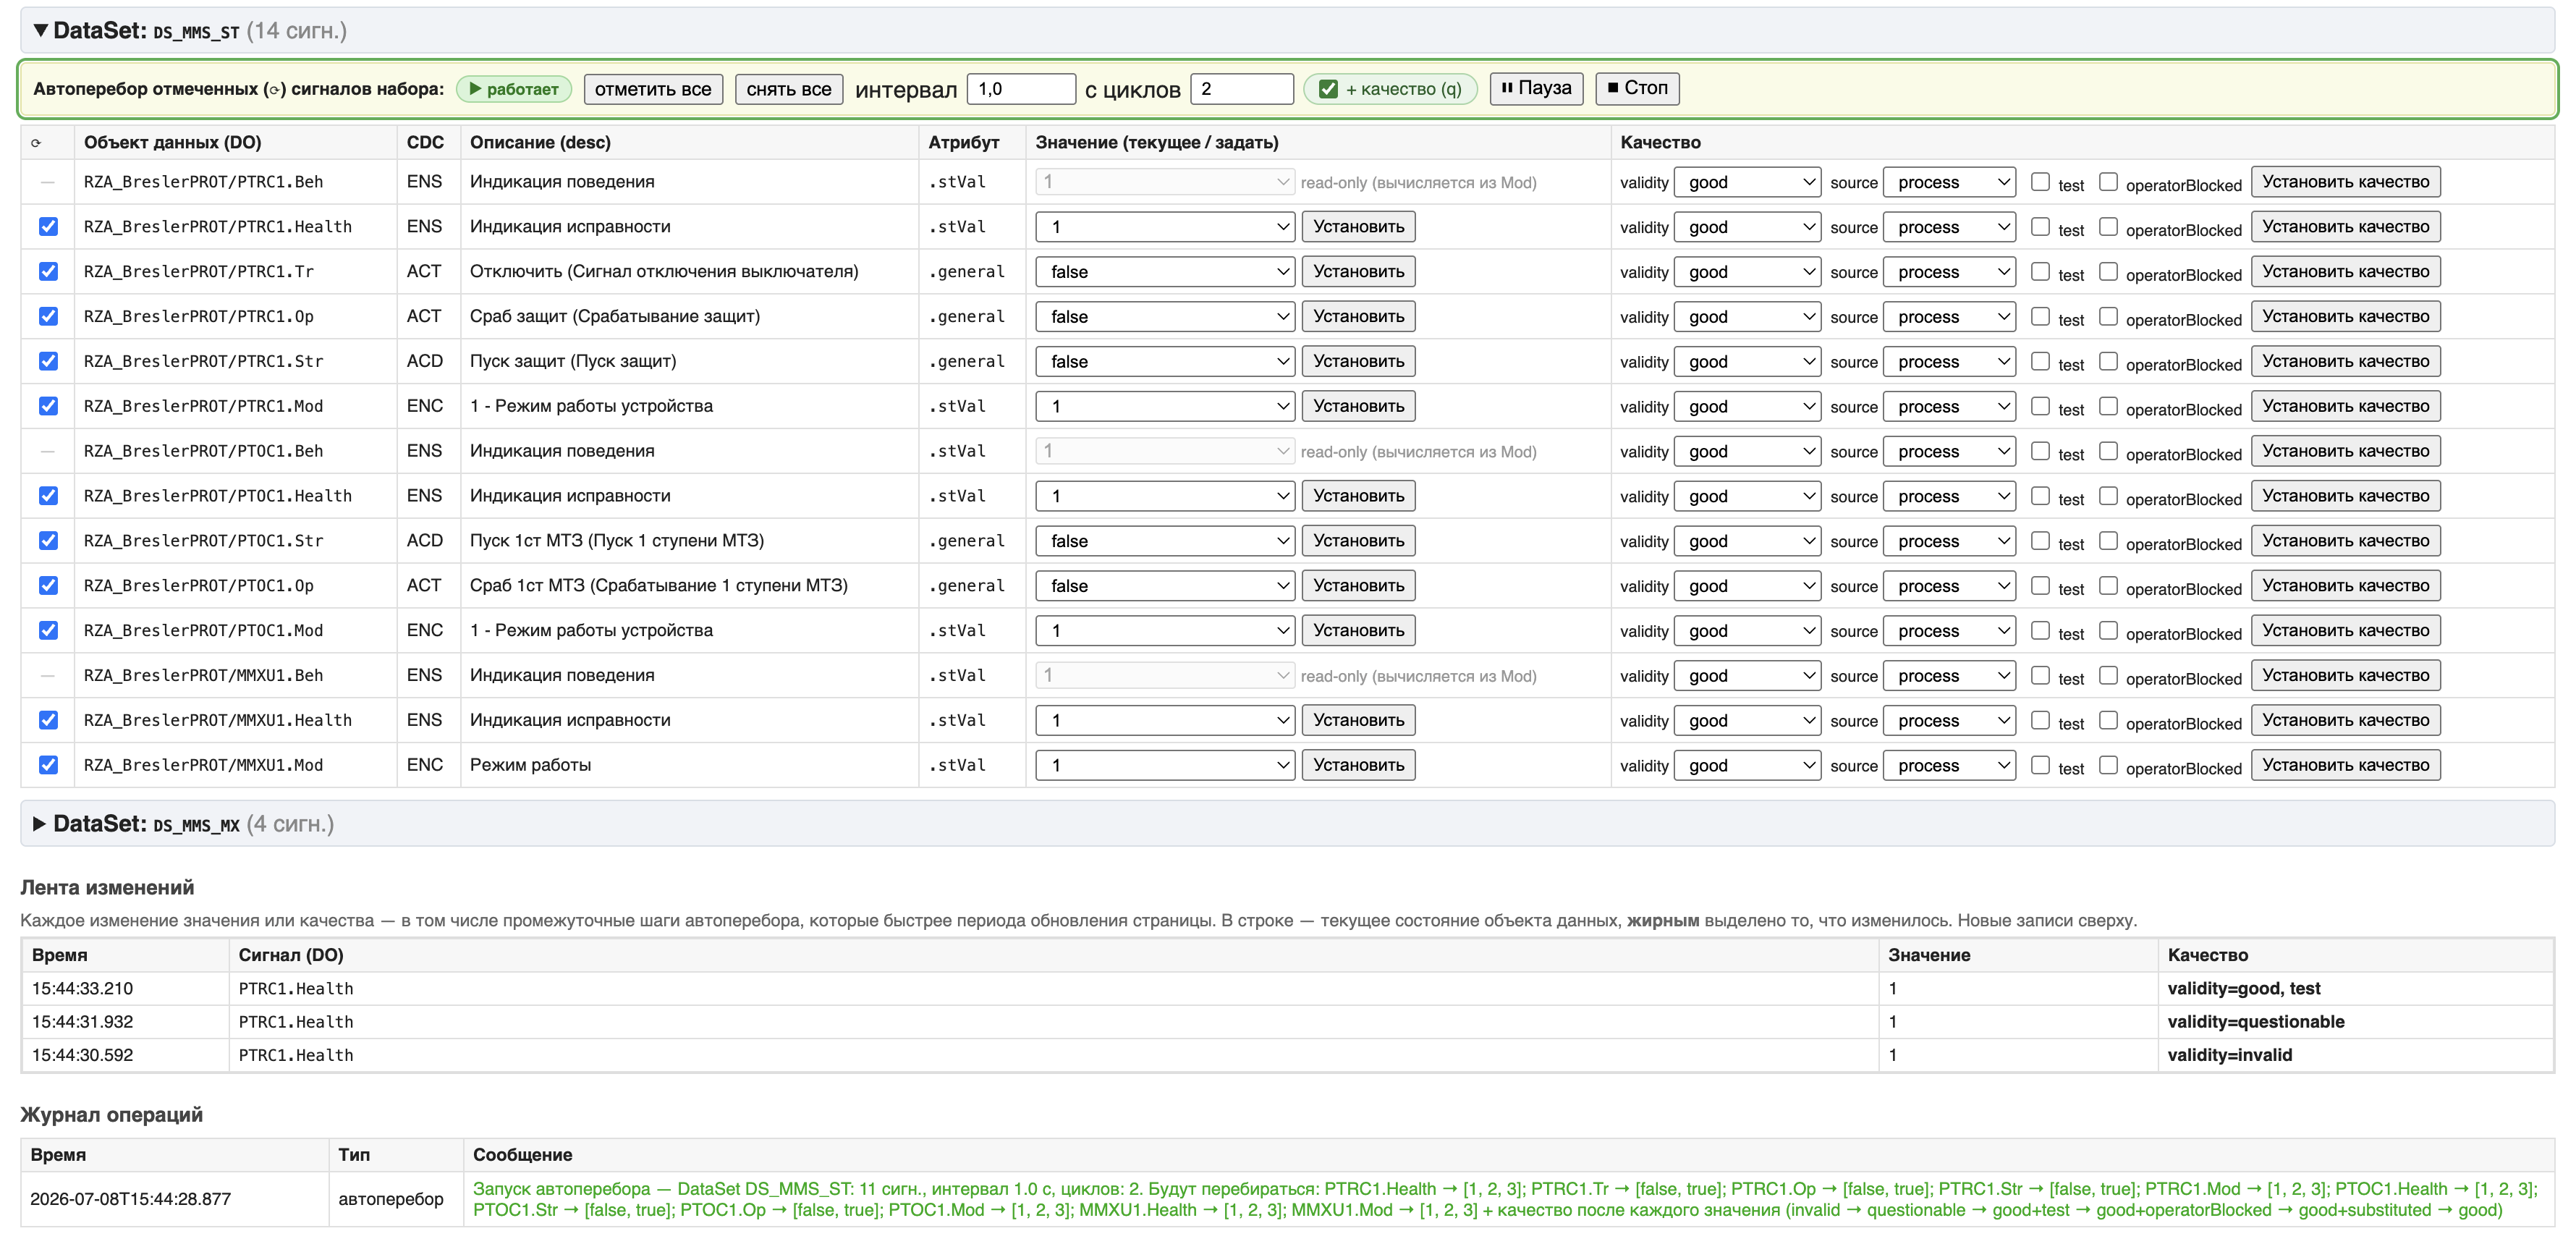Enable operatorBlocked in PTRC1.Mod row
The height and width of the screenshot is (1252, 2576).
[x=2108, y=406]
